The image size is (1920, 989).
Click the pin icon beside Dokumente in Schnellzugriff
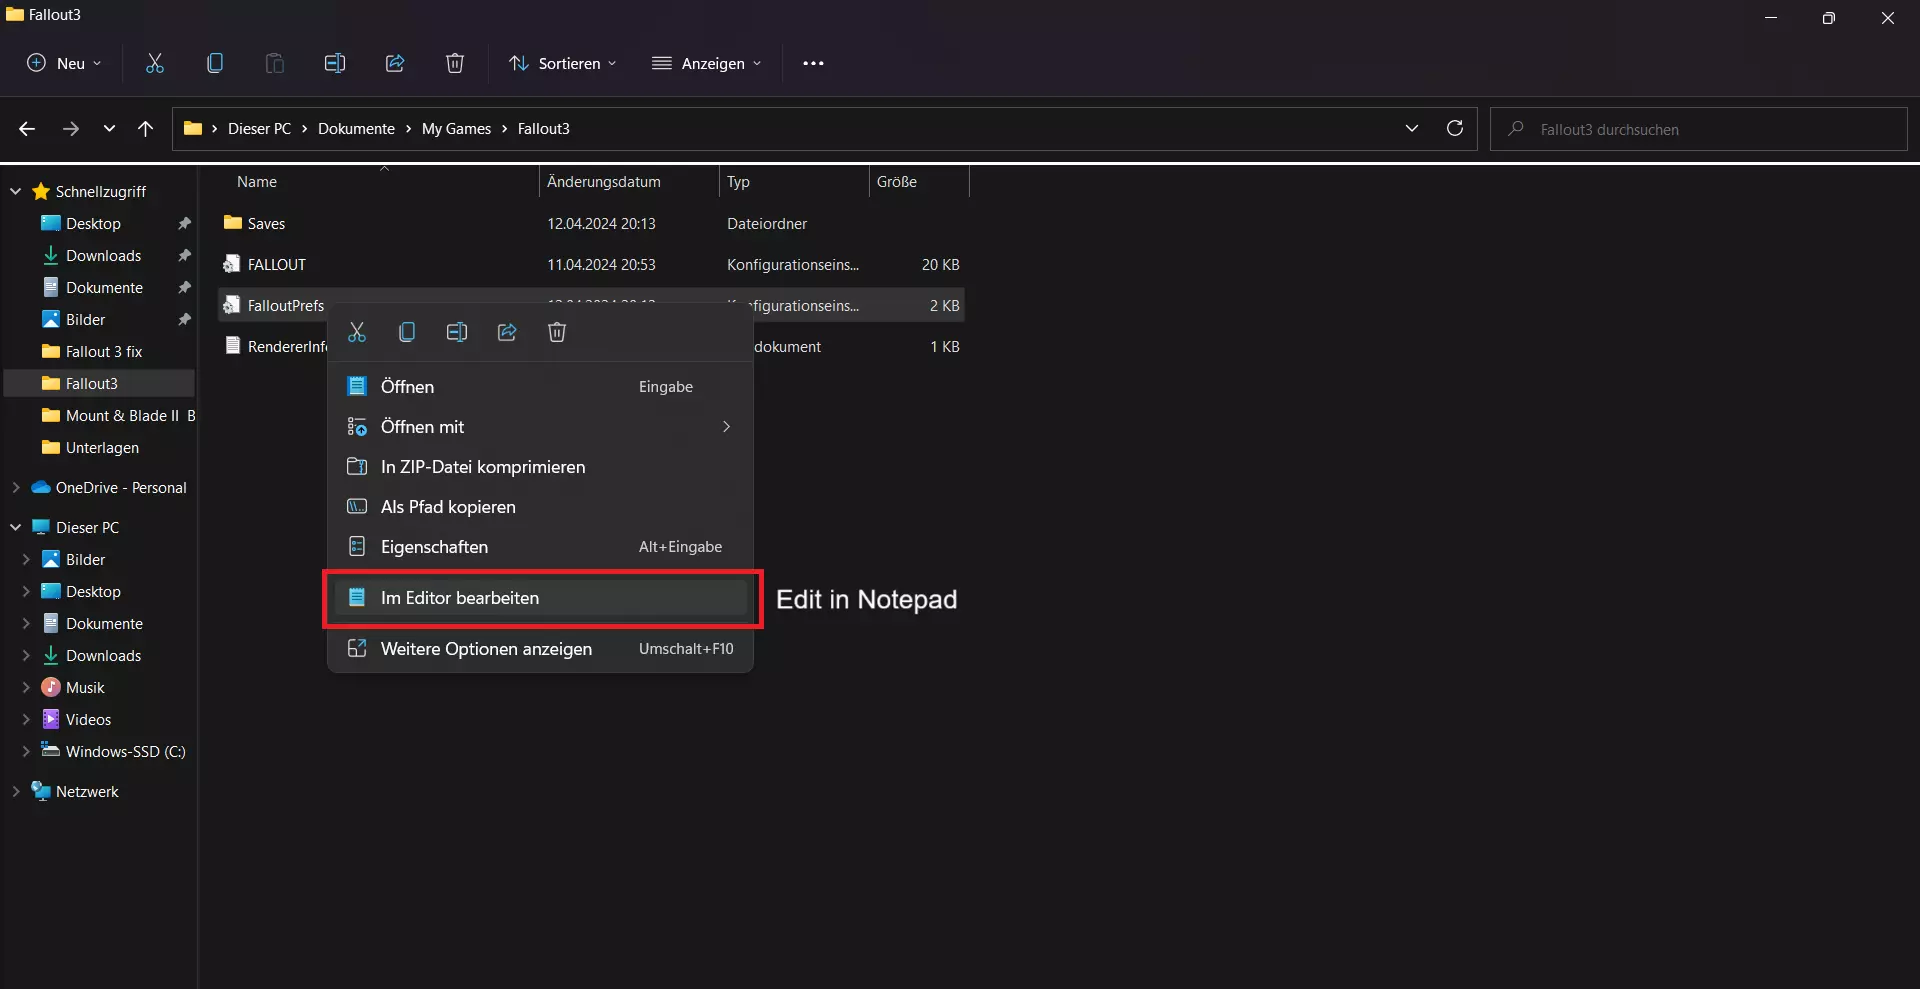click(184, 287)
